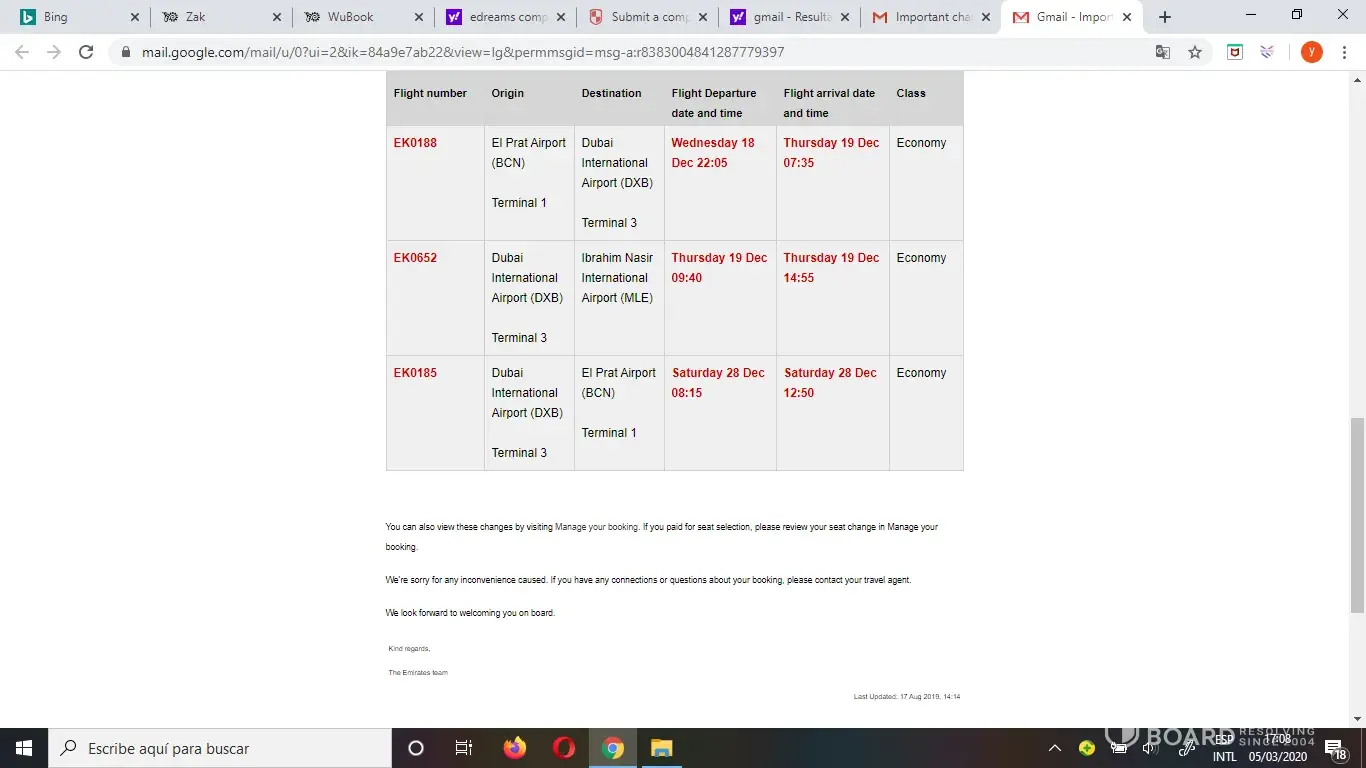Click flight number EK0652
1366x768 pixels.
click(x=415, y=258)
